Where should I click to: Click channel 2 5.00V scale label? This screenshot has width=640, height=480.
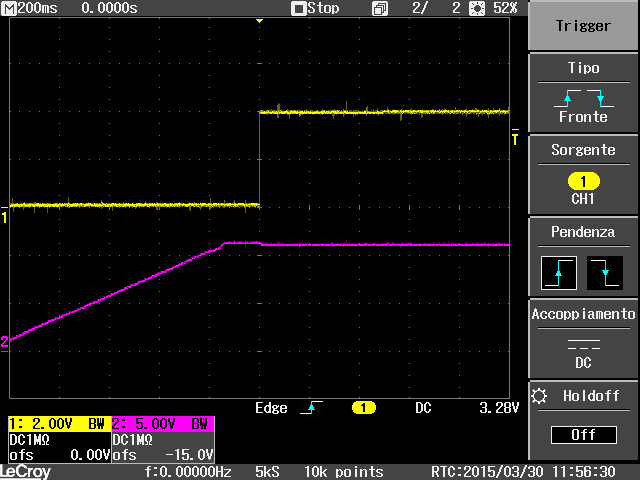click(x=155, y=424)
